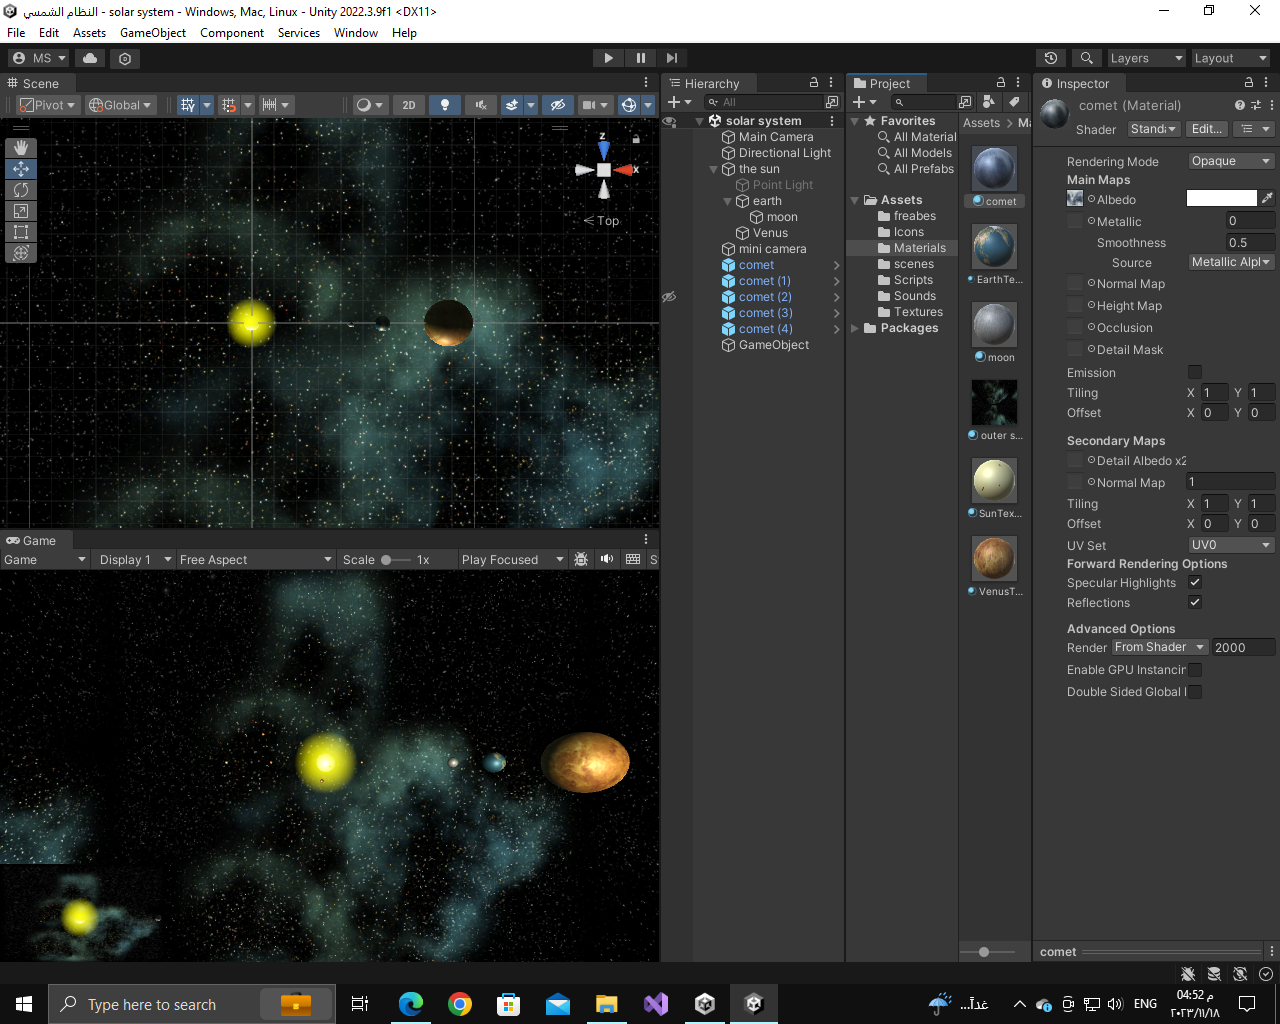Viewport: 1280px width, 1024px height.
Task: Select the Move tool in the toolbar
Action: click(20, 169)
